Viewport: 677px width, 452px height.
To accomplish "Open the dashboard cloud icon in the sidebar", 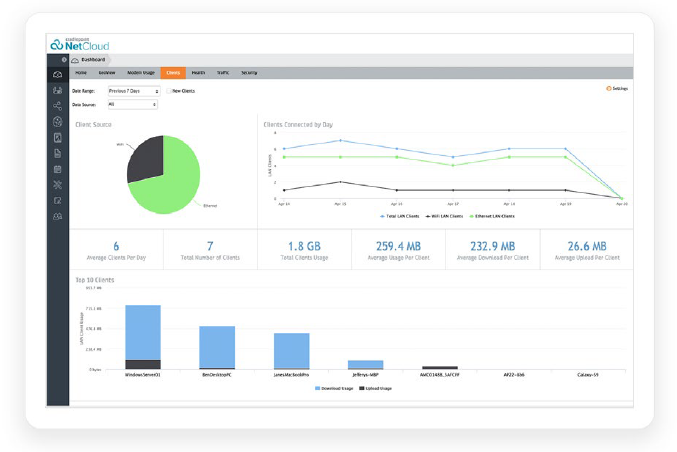I will 57,75.
